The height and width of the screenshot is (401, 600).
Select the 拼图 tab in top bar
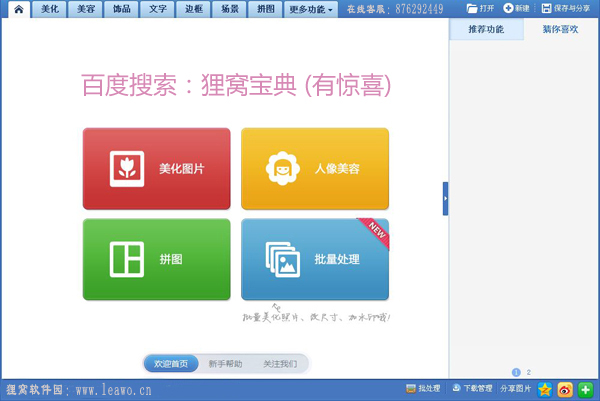point(265,9)
